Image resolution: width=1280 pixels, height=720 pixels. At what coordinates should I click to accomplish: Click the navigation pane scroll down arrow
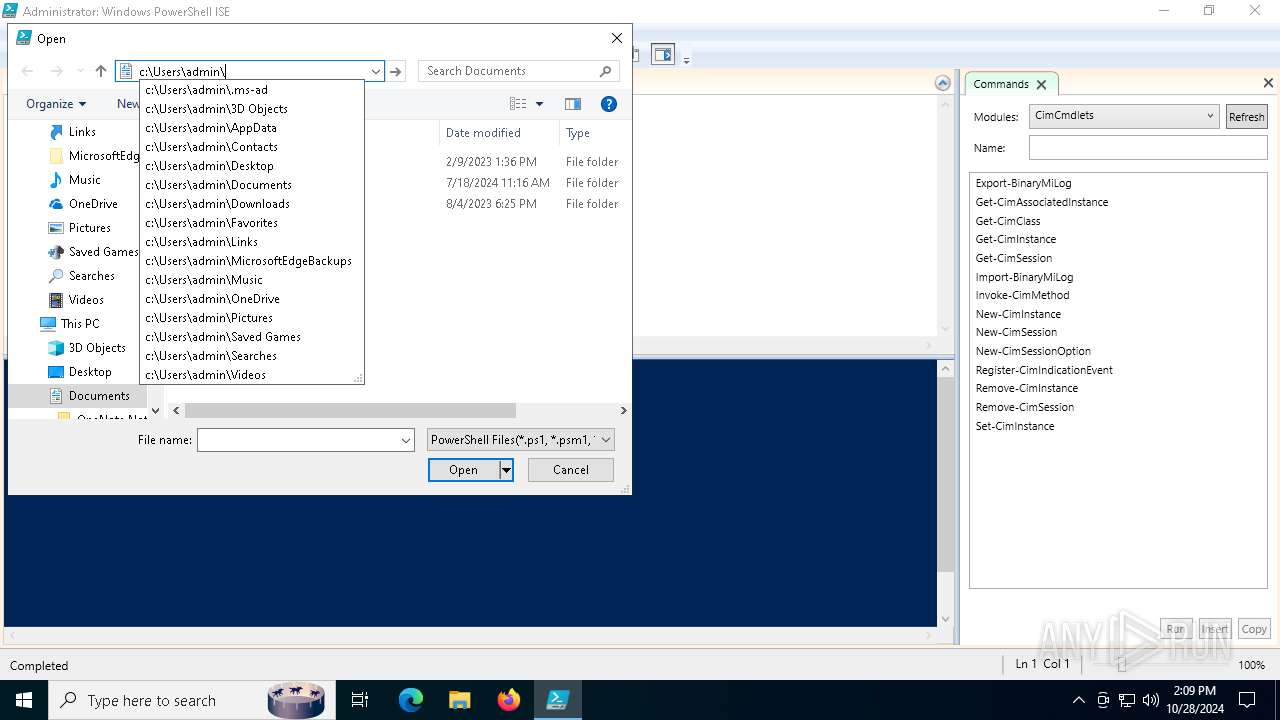click(155, 411)
